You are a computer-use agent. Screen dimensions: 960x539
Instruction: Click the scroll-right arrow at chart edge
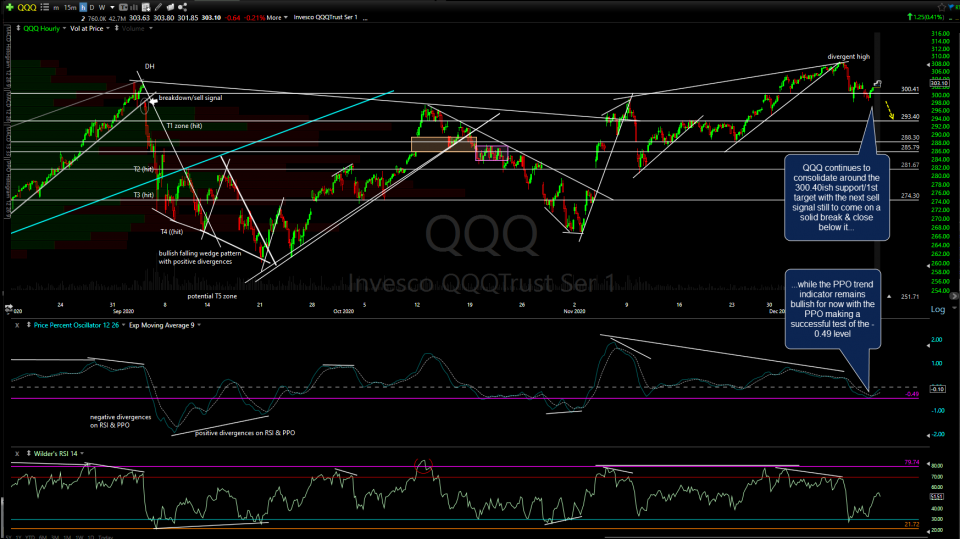click(x=954, y=296)
